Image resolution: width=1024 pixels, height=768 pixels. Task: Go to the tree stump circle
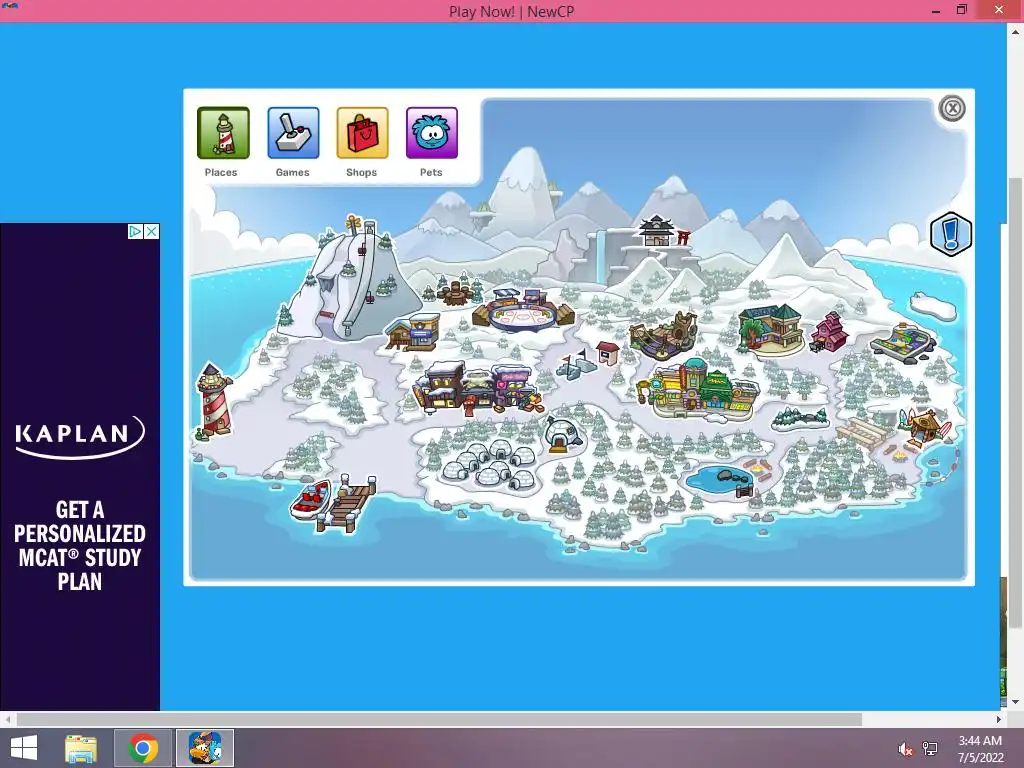tap(456, 293)
